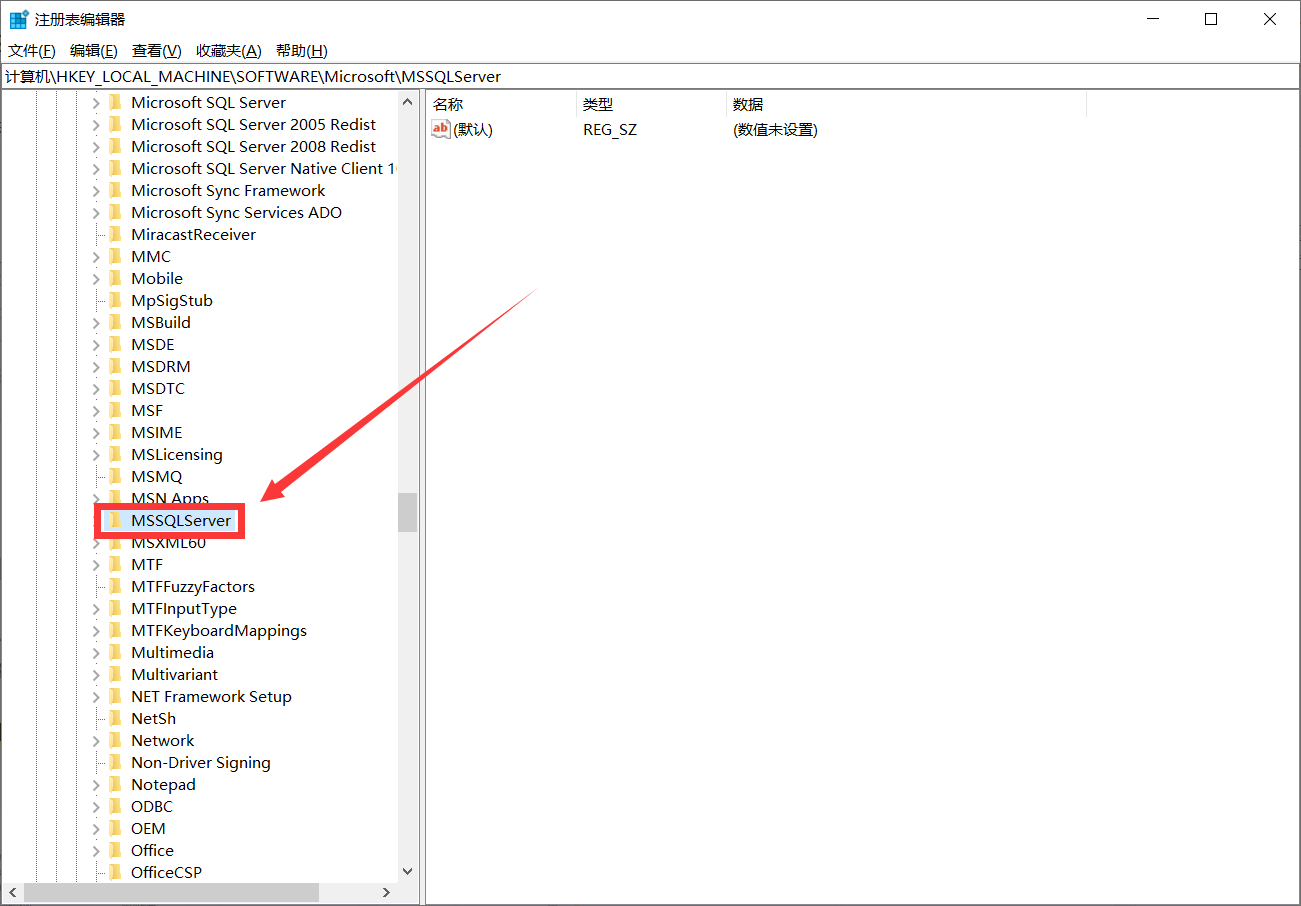Click the (默认) string value icon
Viewport: 1301px width, 906px height.
point(441,129)
